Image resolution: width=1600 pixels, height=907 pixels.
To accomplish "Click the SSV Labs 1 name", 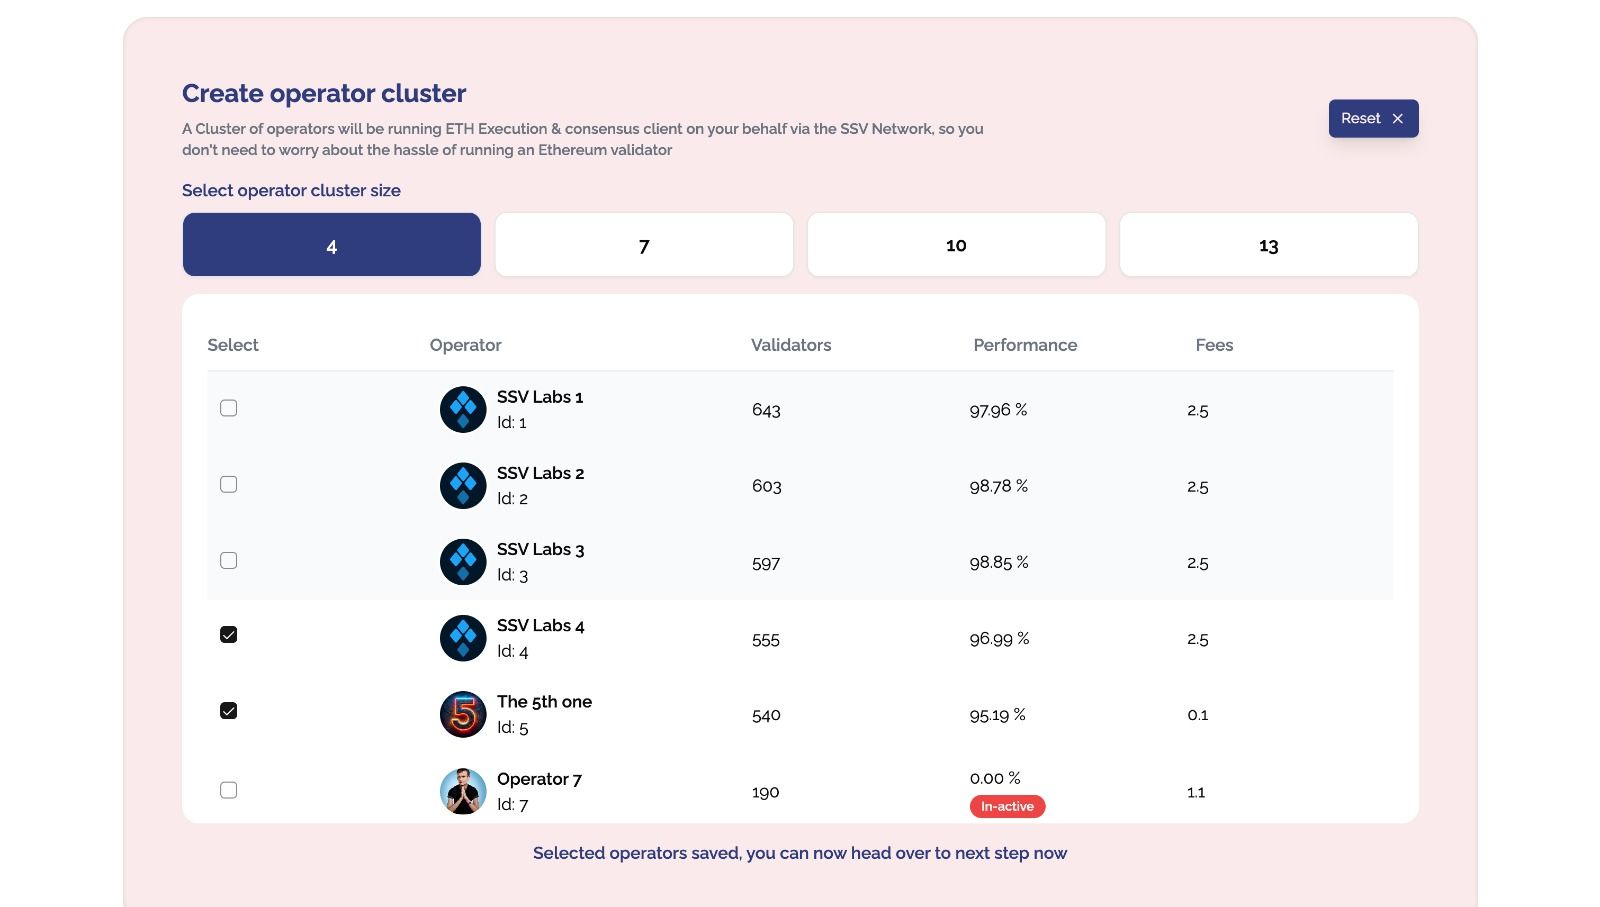I will pos(540,397).
